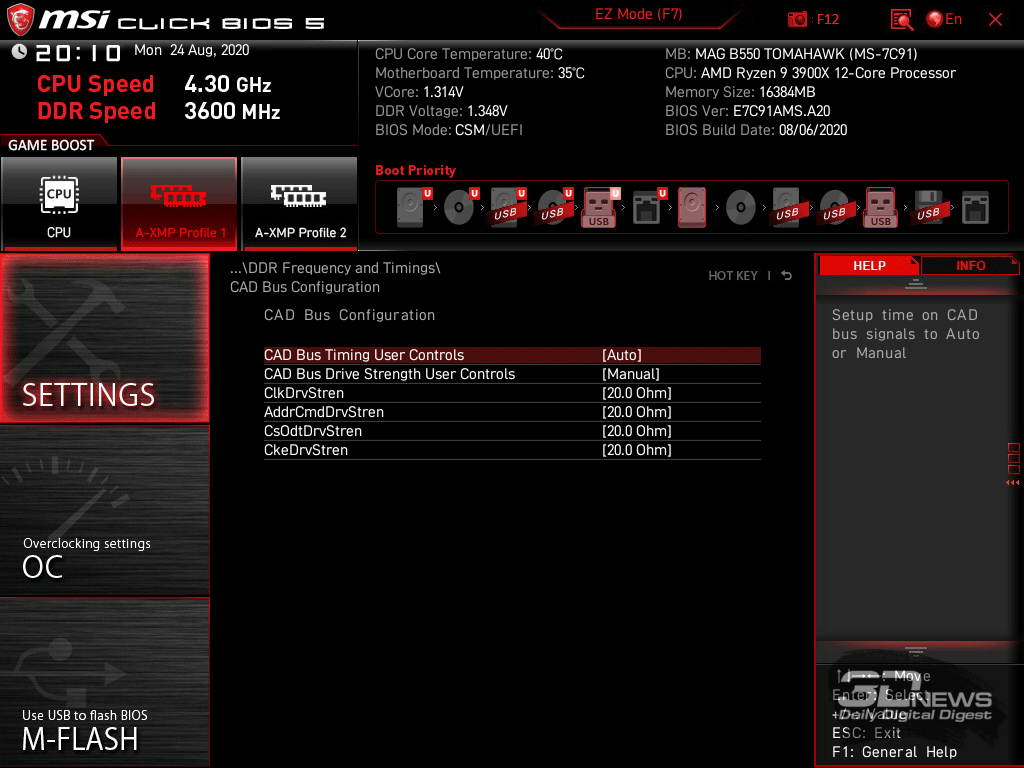
Task: Click the clock icon beside the time
Action: tap(19, 52)
